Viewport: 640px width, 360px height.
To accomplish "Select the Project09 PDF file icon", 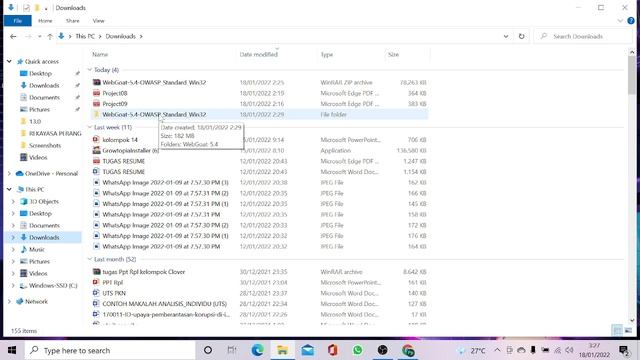I will 96,104.
